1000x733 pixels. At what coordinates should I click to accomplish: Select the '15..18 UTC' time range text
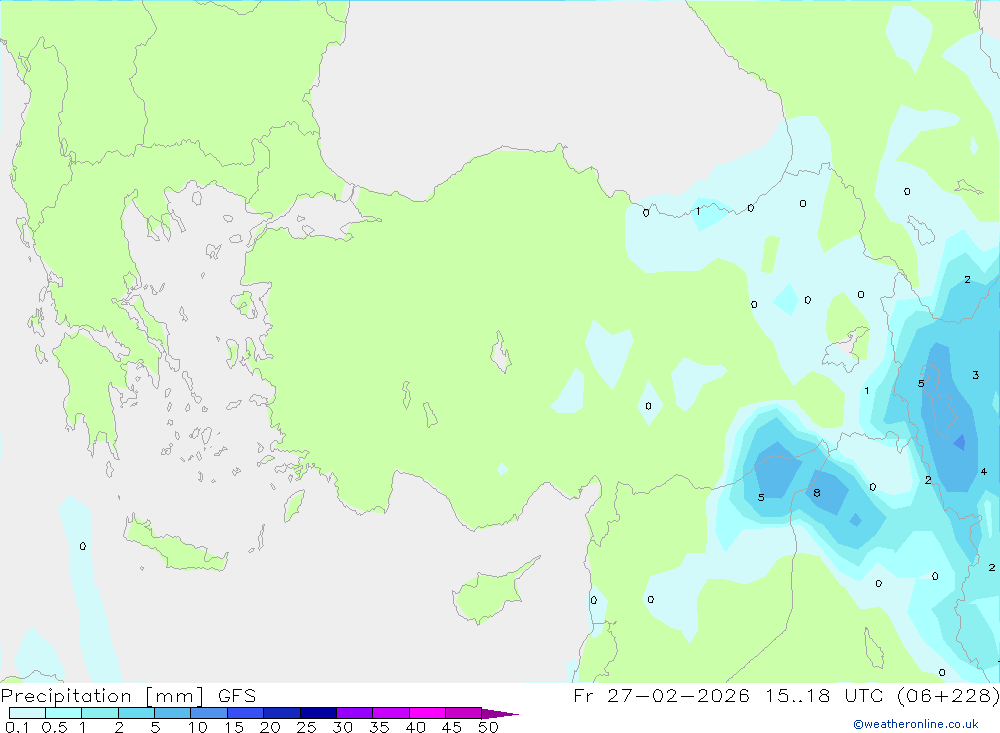point(824,695)
